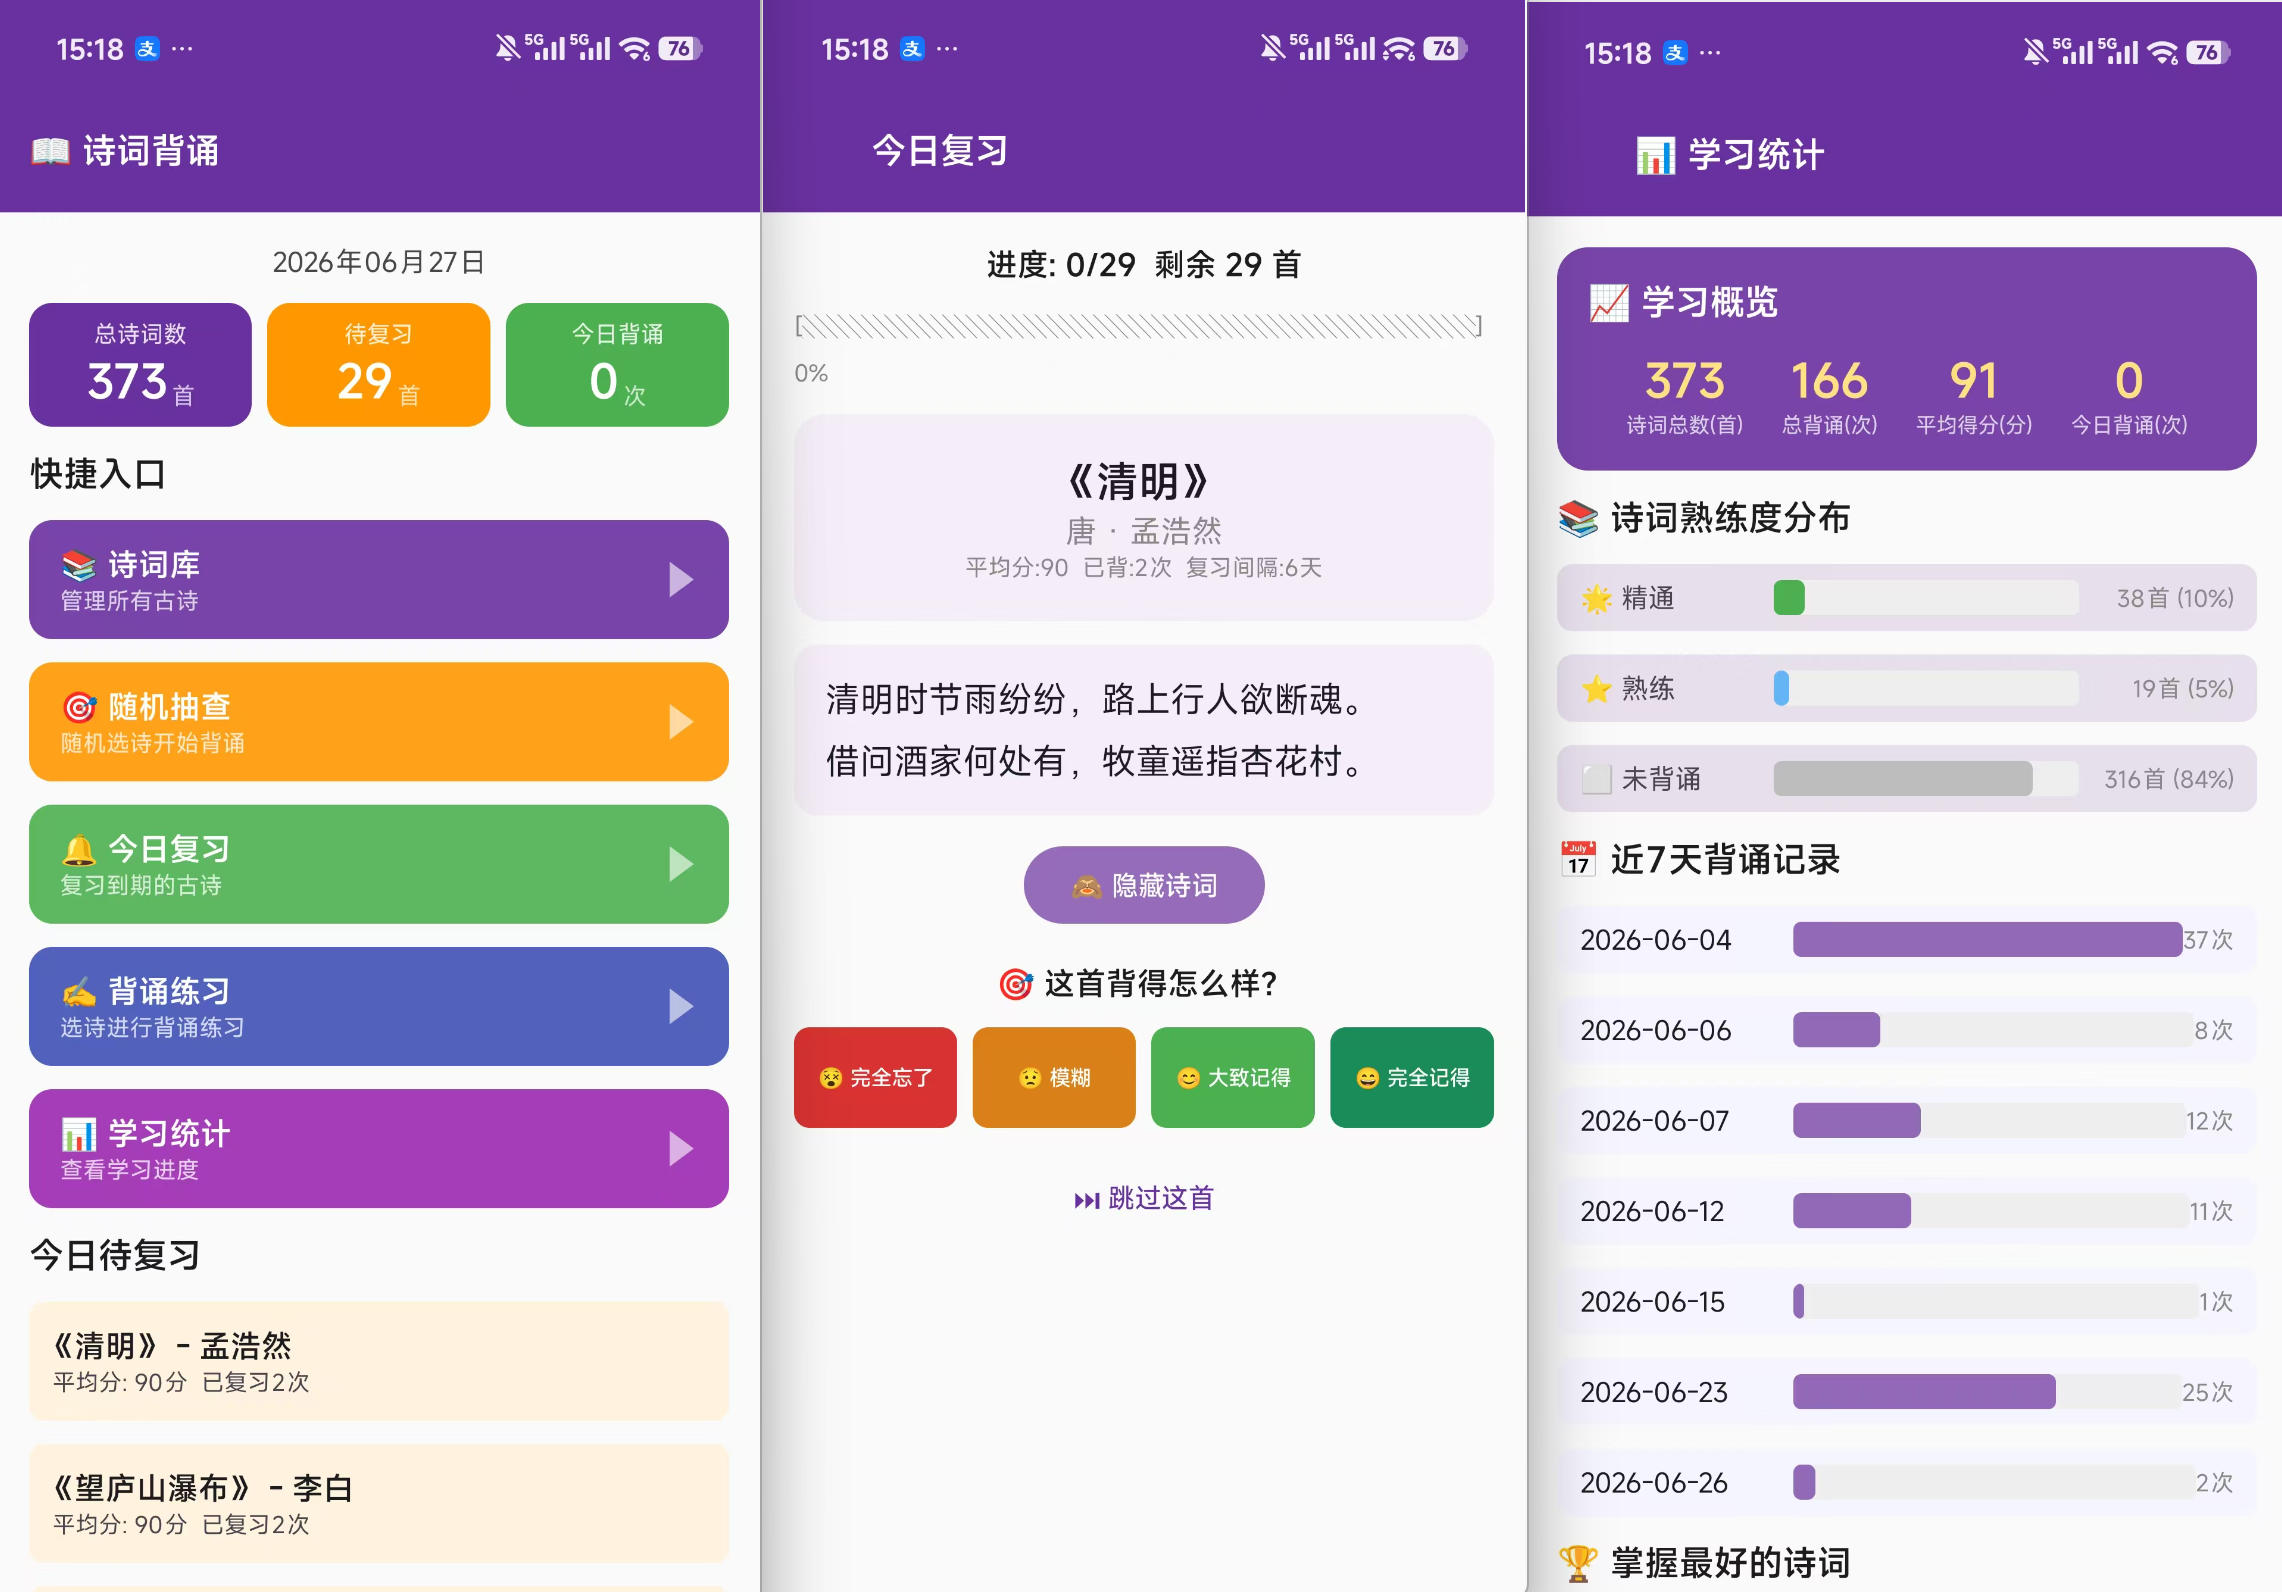Tap the 《清明》 poem title card
Image resolution: width=2282 pixels, height=1592 pixels.
click(x=1144, y=518)
